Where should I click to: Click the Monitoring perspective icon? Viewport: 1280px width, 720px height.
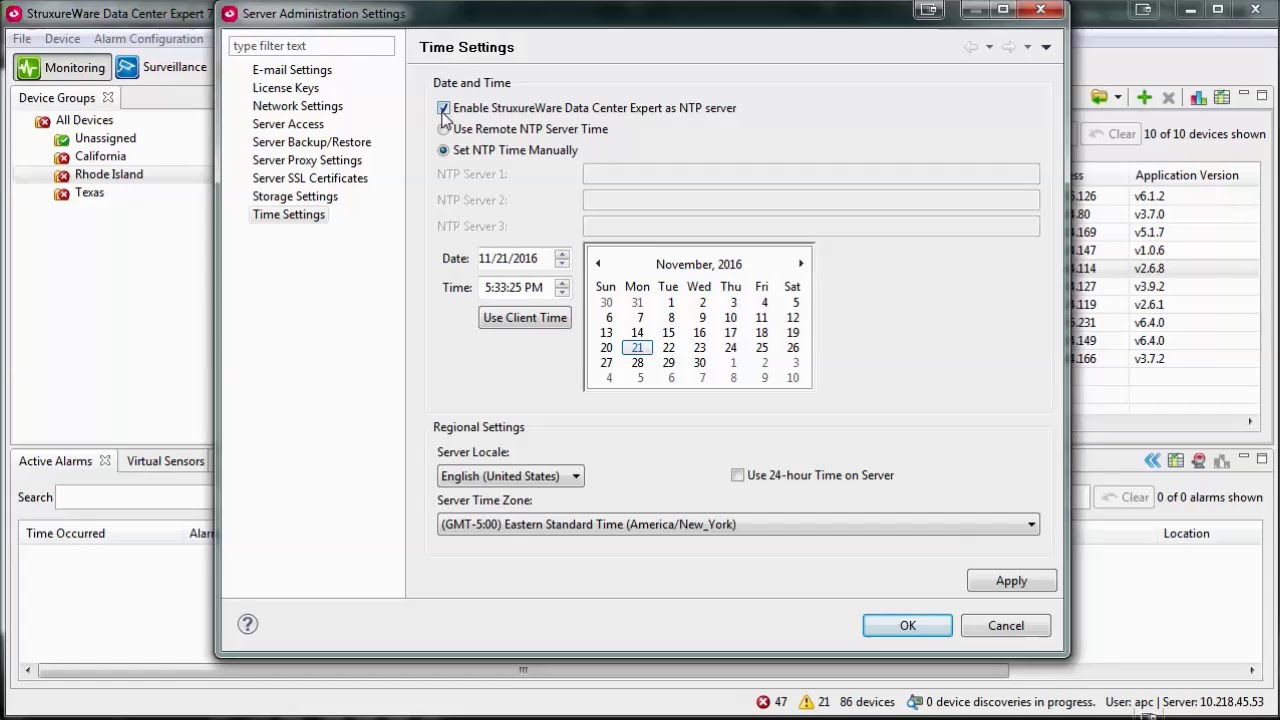point(28,68)
